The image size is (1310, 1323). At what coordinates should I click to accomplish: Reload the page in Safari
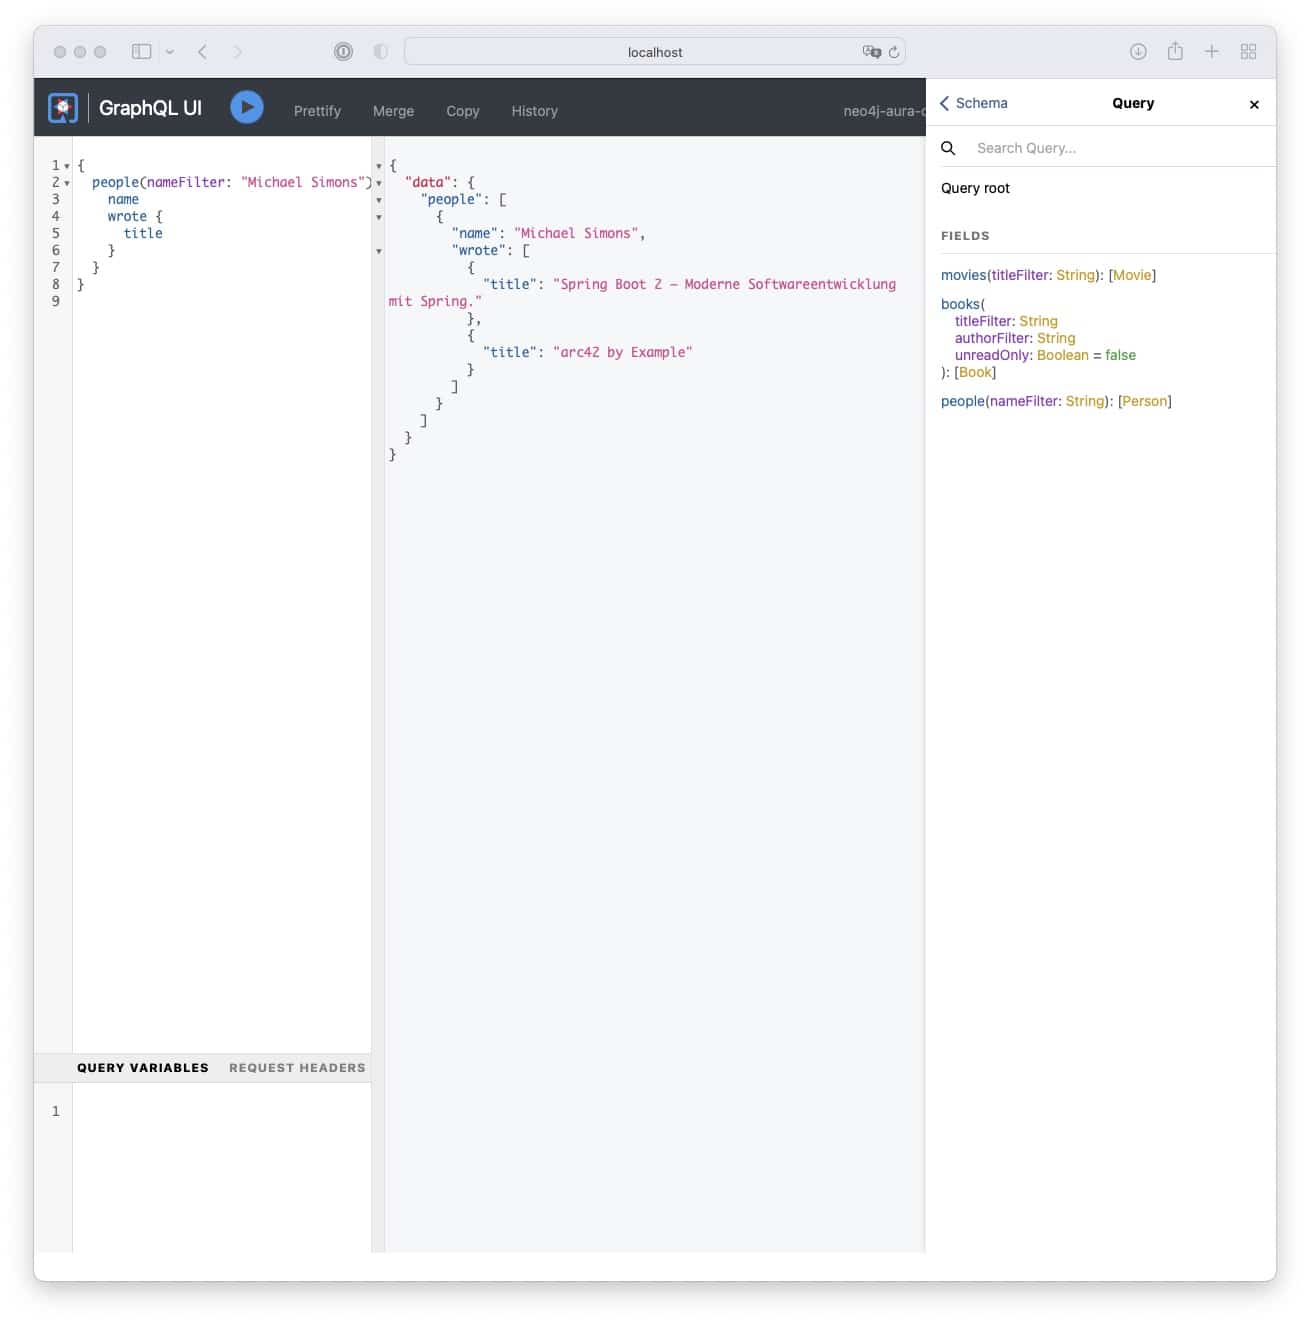pyautogui.click(x=894, y=52)
